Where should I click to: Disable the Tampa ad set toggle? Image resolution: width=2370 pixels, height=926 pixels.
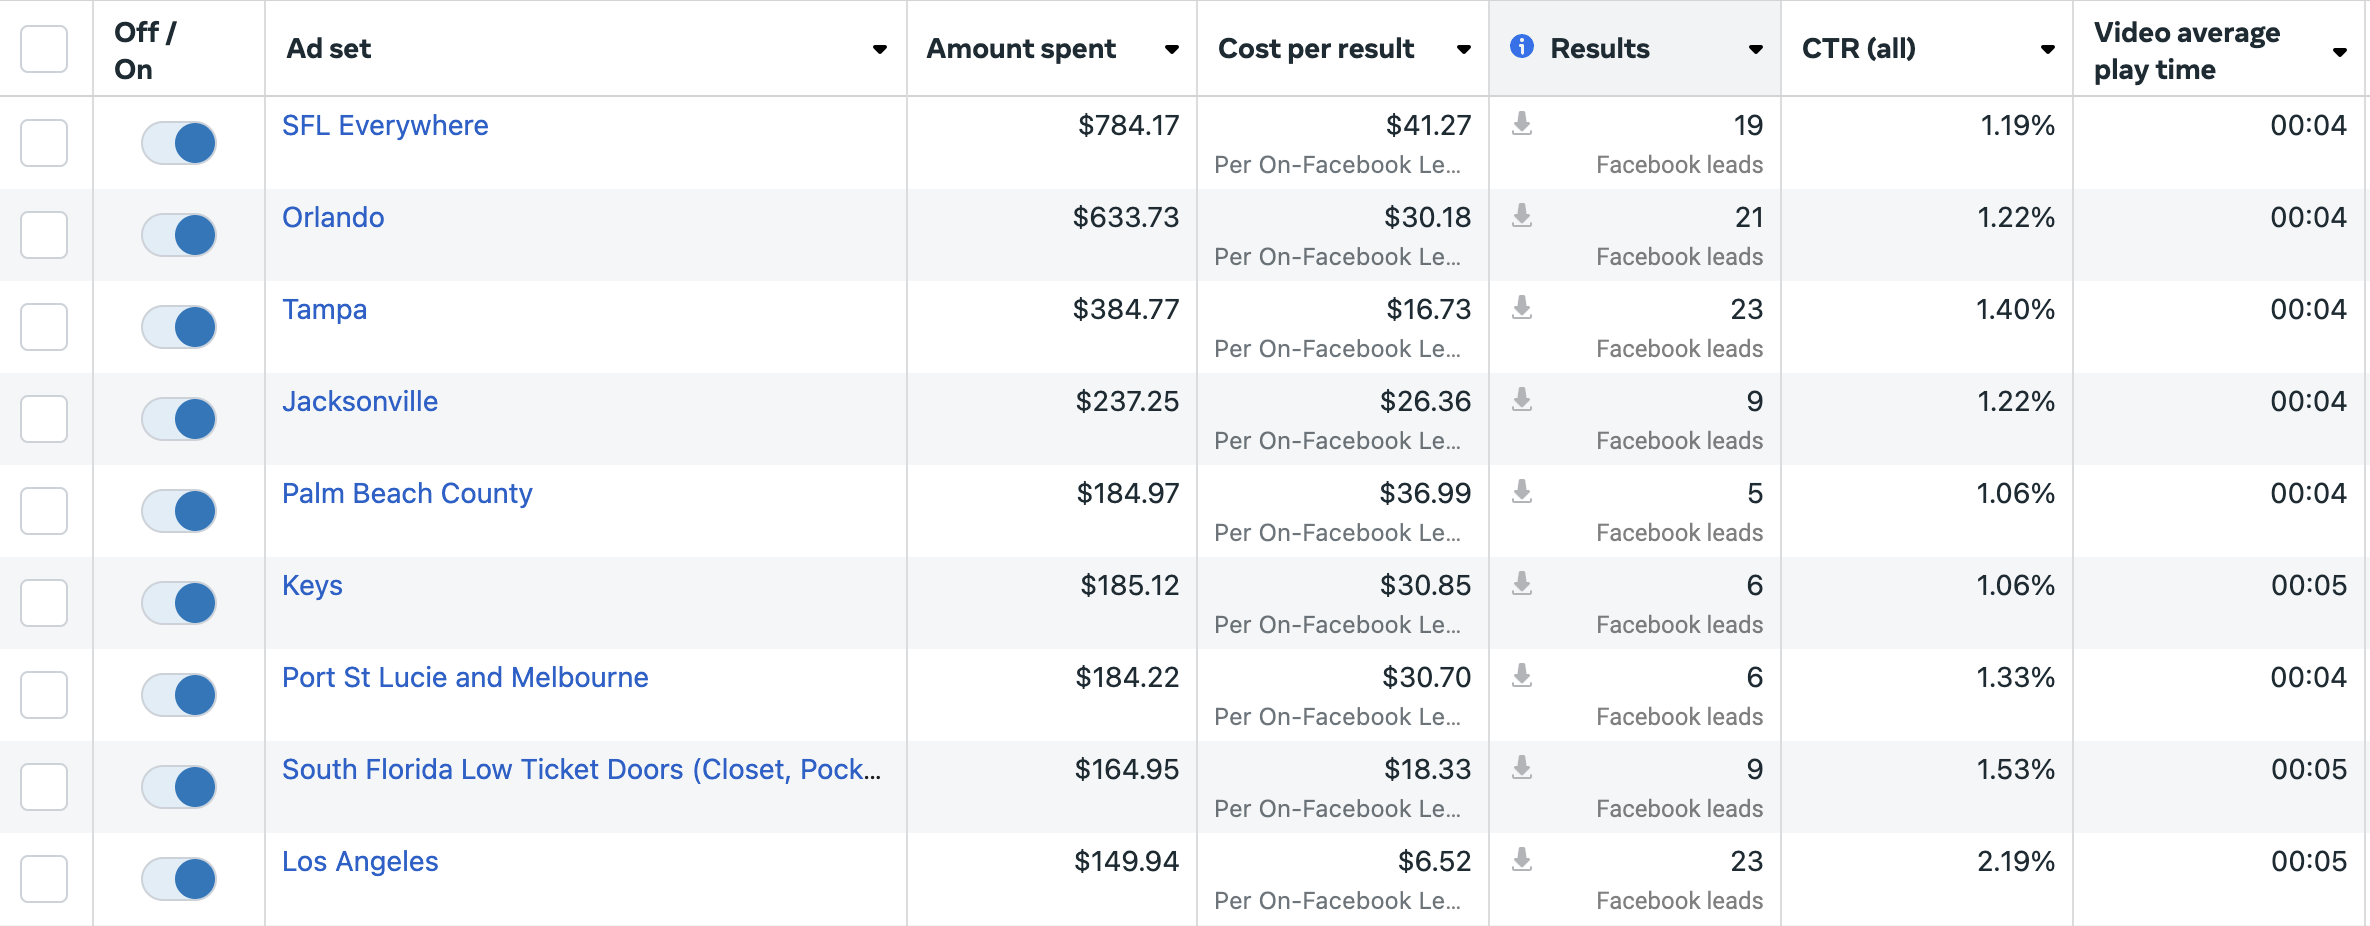coord(178,327)
